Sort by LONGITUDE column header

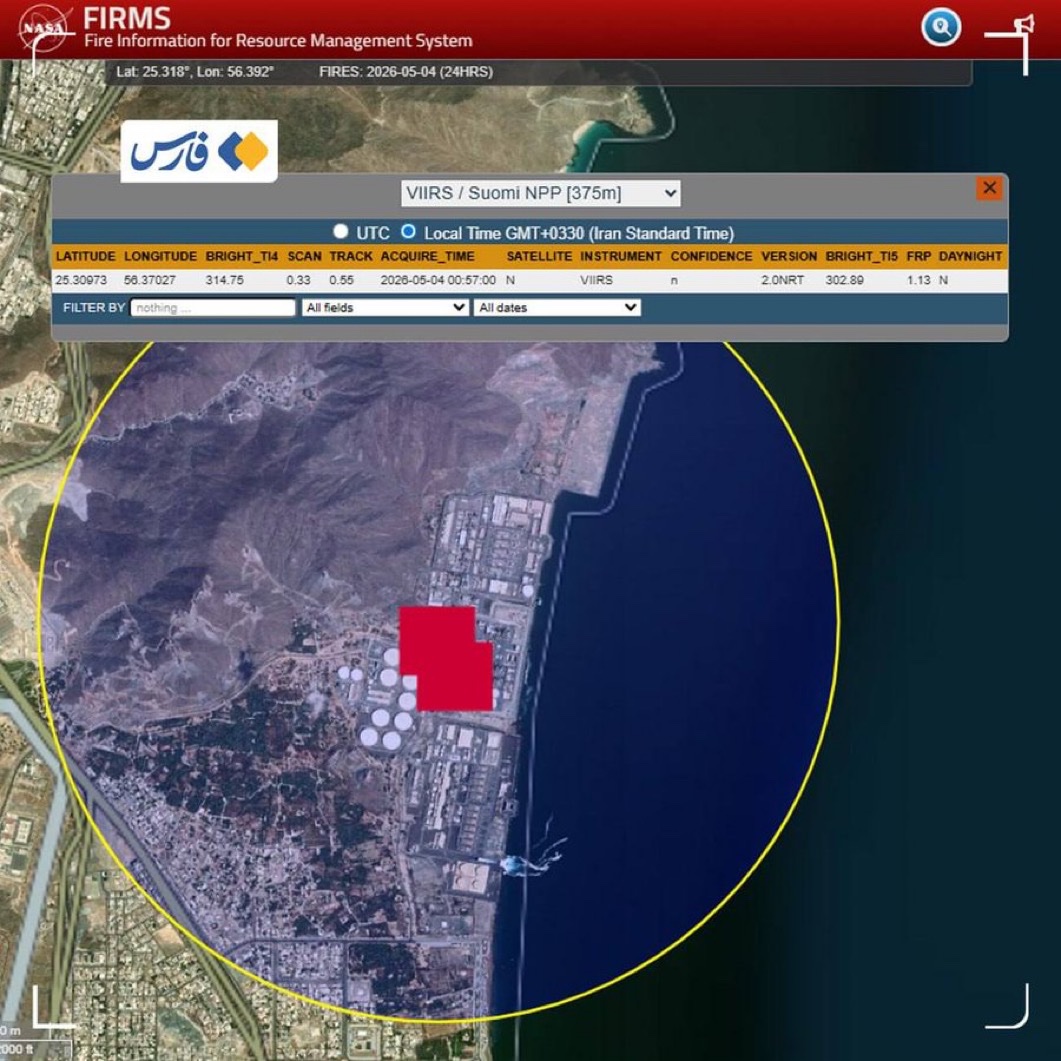coord(160,256)
